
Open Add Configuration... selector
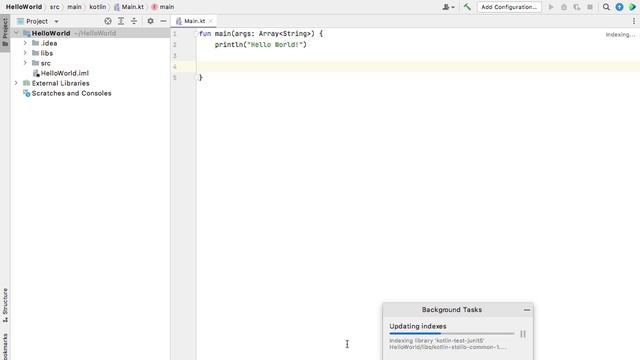(x=509, y=7)
